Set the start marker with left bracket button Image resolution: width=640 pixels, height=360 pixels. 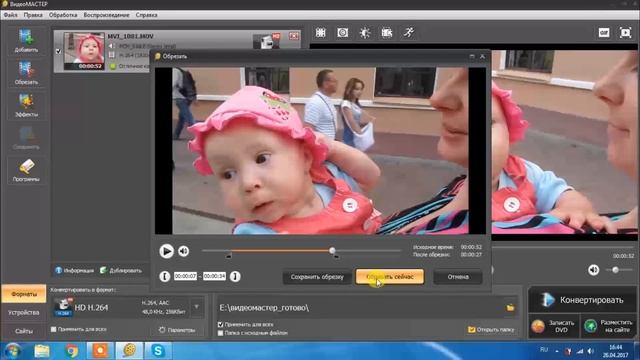click(x=164, y=276)
